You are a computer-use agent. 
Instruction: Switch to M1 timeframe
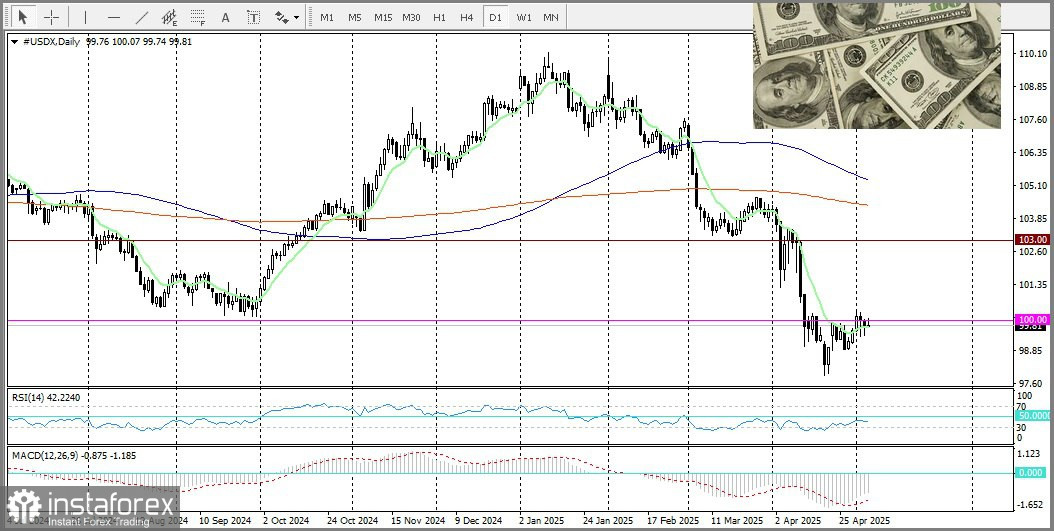(327, 17)
